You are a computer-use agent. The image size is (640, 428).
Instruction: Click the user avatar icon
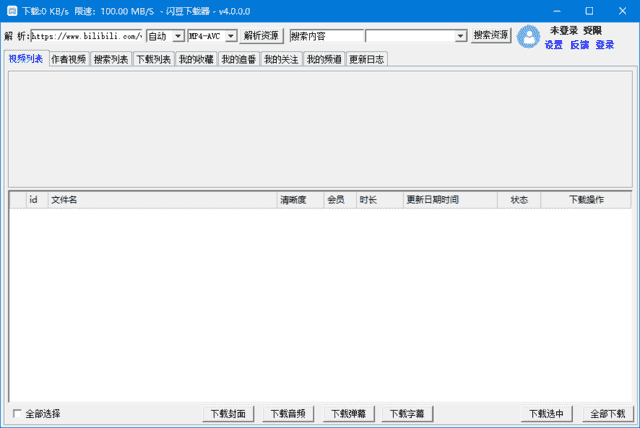click(x=528, y=37)
